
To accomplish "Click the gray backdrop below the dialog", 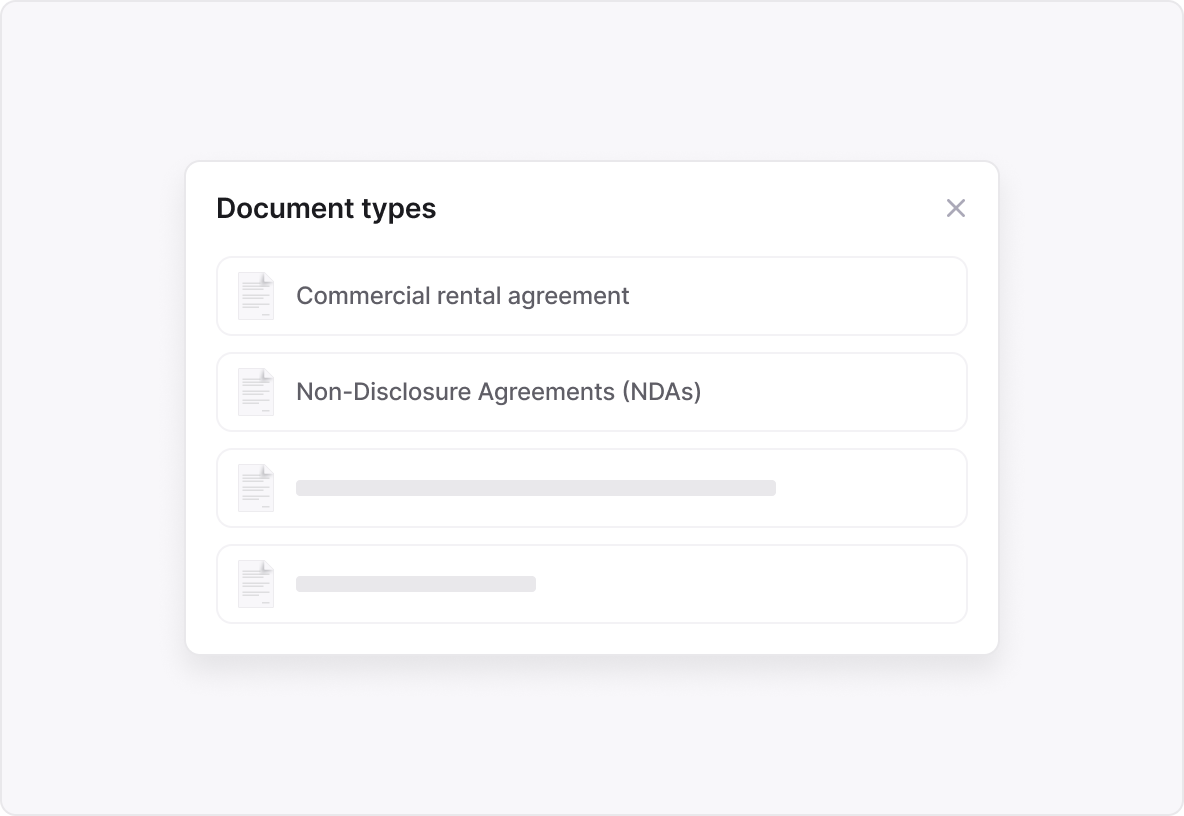I will coord(592,735).
